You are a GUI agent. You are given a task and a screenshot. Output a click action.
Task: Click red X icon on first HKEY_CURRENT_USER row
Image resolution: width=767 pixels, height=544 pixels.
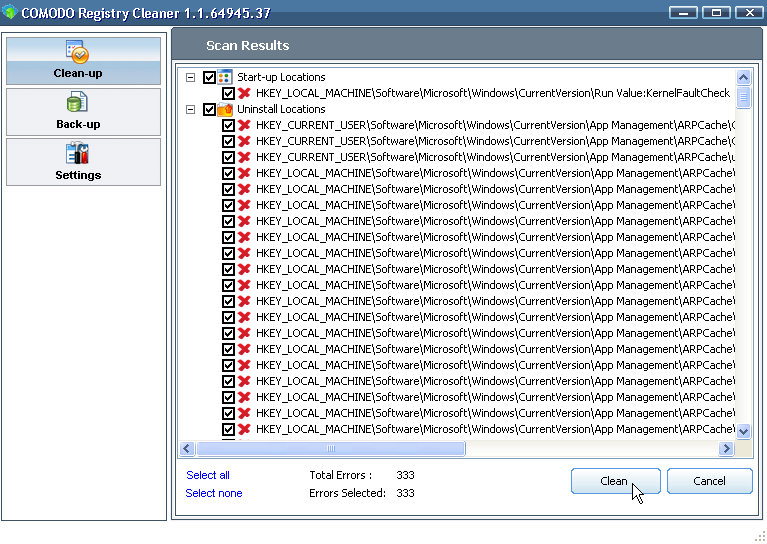[244, 125]
